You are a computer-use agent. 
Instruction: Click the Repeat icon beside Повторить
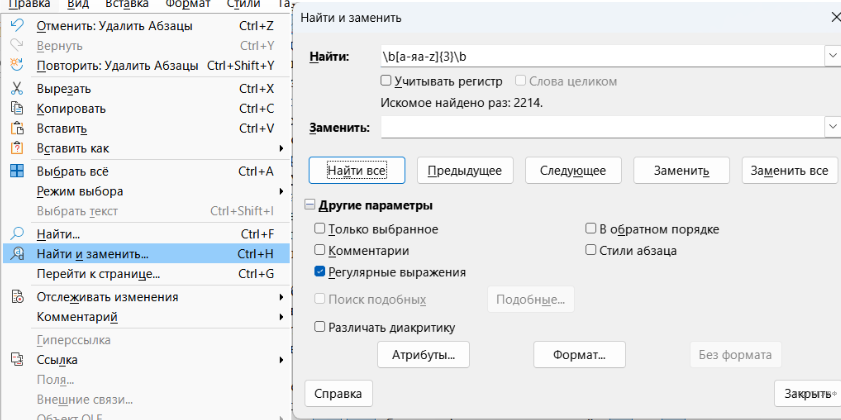pyautogui.click(x=16, y=66)
